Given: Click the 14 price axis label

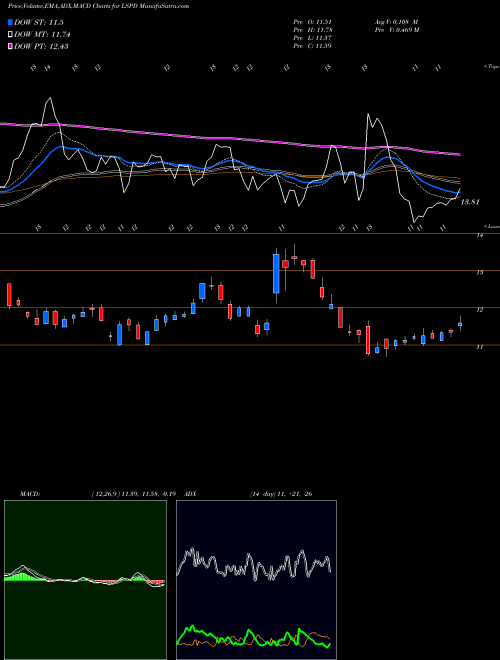Looking at the screenshot, I should 479,236.
